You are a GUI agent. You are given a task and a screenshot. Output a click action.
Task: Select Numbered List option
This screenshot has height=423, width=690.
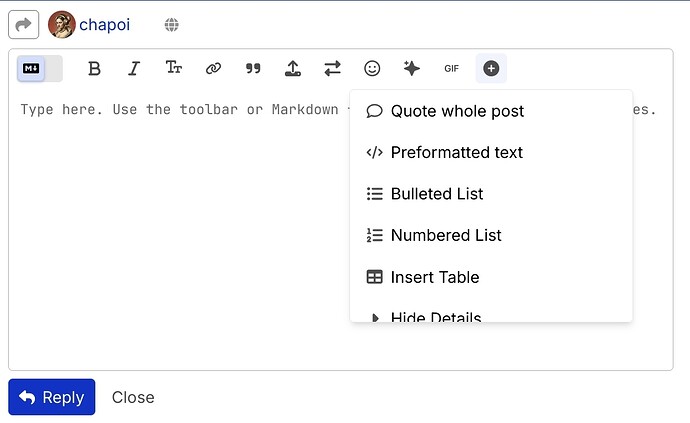pos(491,235)
